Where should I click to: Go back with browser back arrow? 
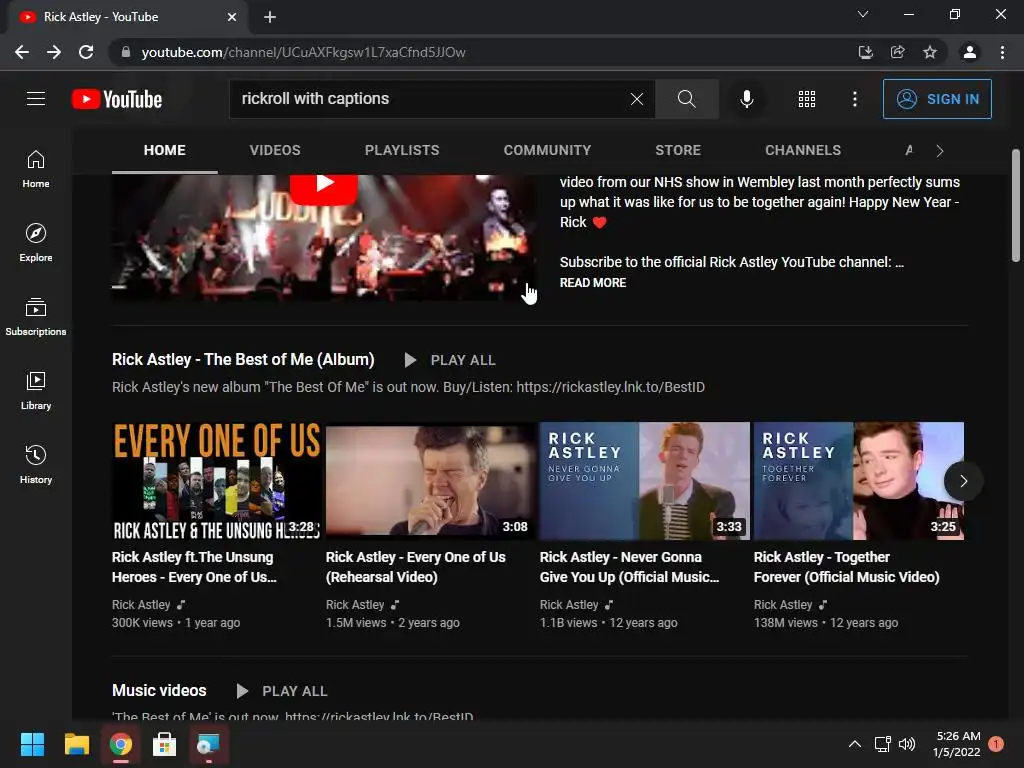pyautogui.click(x=22, y=52)
